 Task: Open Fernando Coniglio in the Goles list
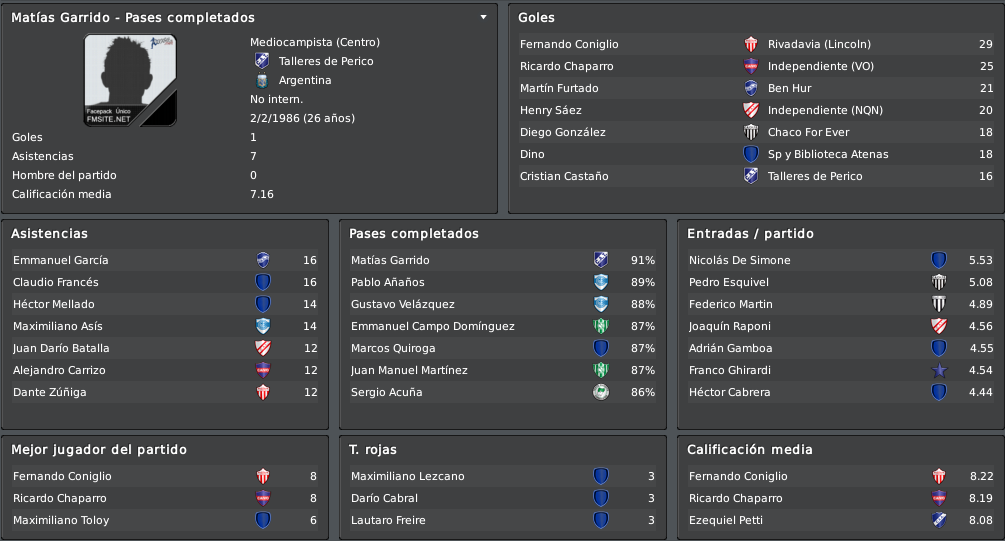569,44
